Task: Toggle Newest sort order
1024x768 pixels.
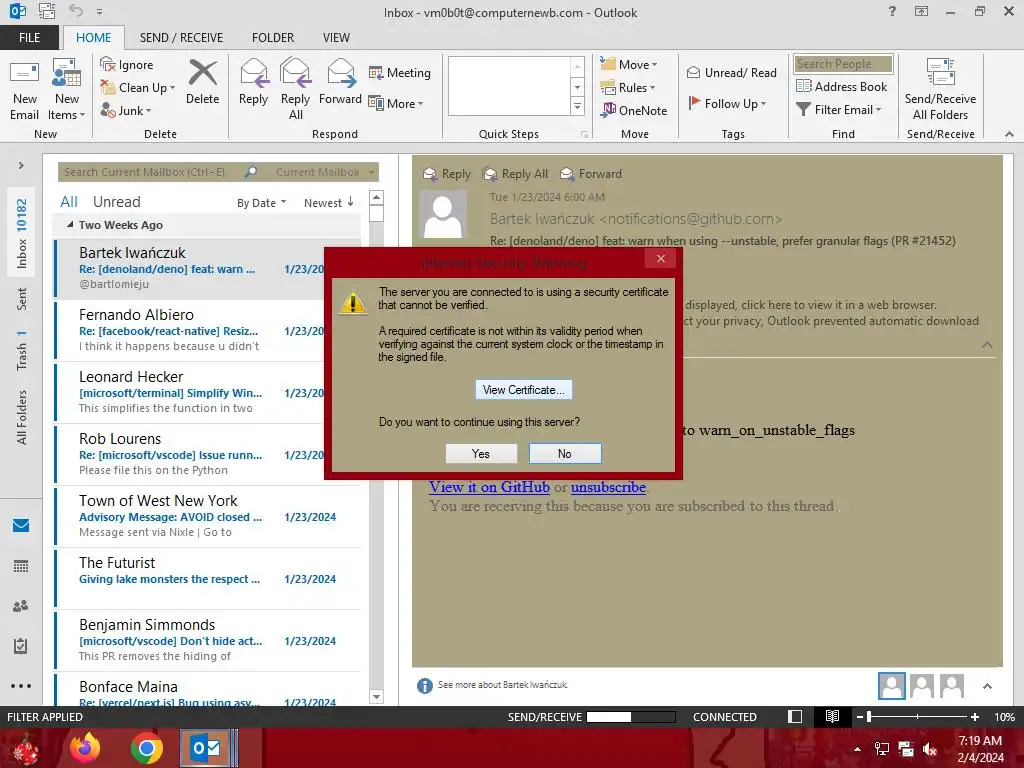Action: pyautogui.click(x=329, y=203)
